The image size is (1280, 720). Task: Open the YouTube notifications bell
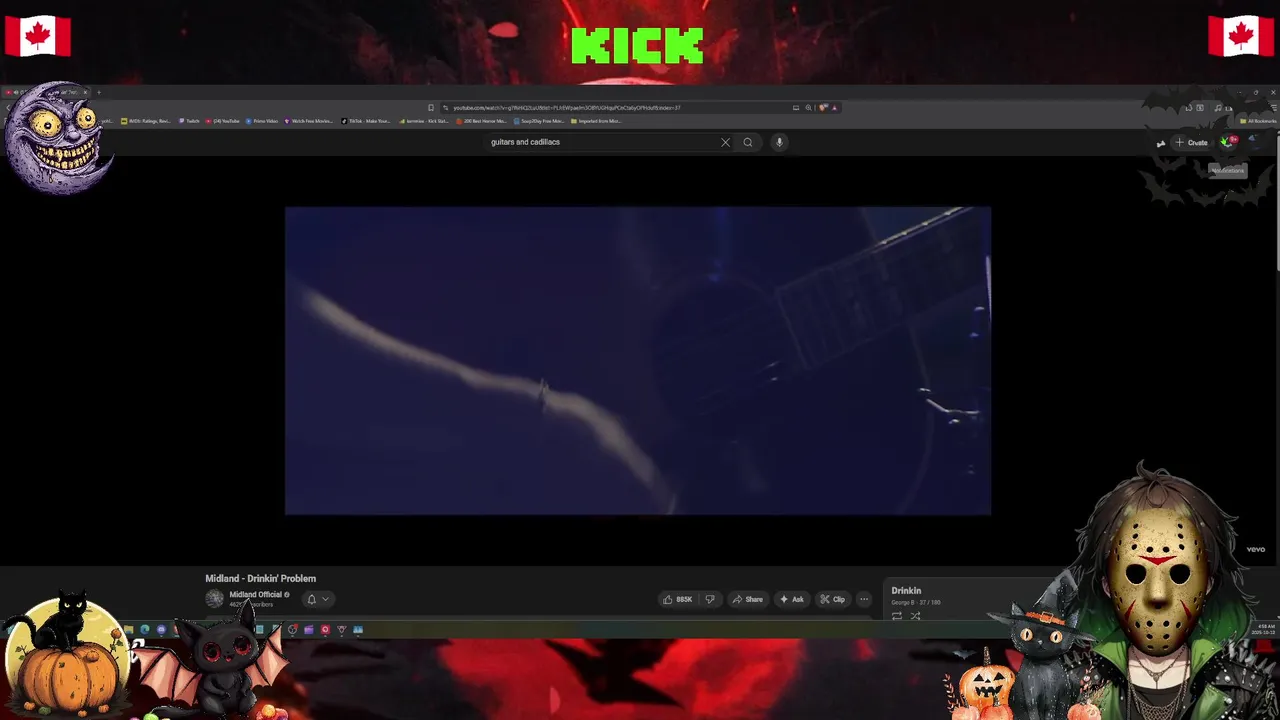point(1228,142)
